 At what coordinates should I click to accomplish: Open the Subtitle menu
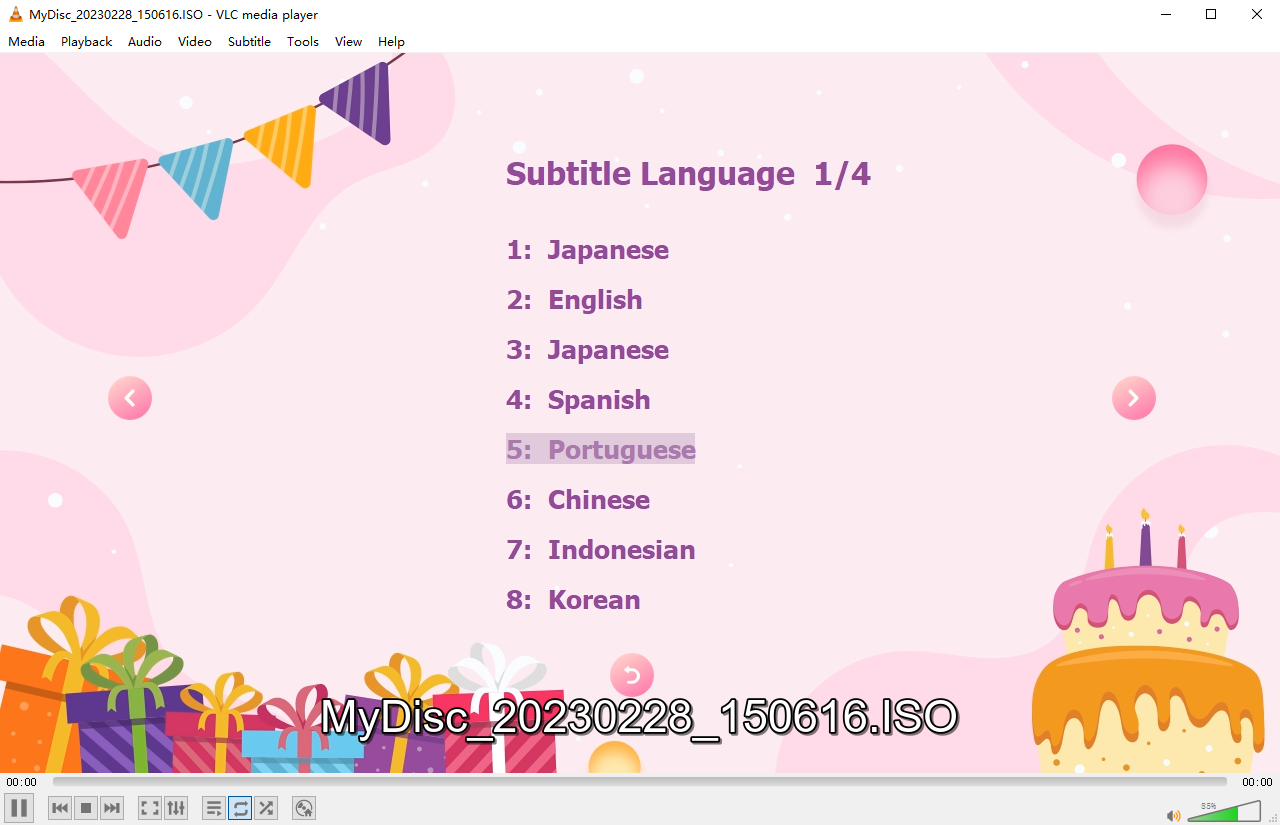pyautogui.click(x=249, y=41)
